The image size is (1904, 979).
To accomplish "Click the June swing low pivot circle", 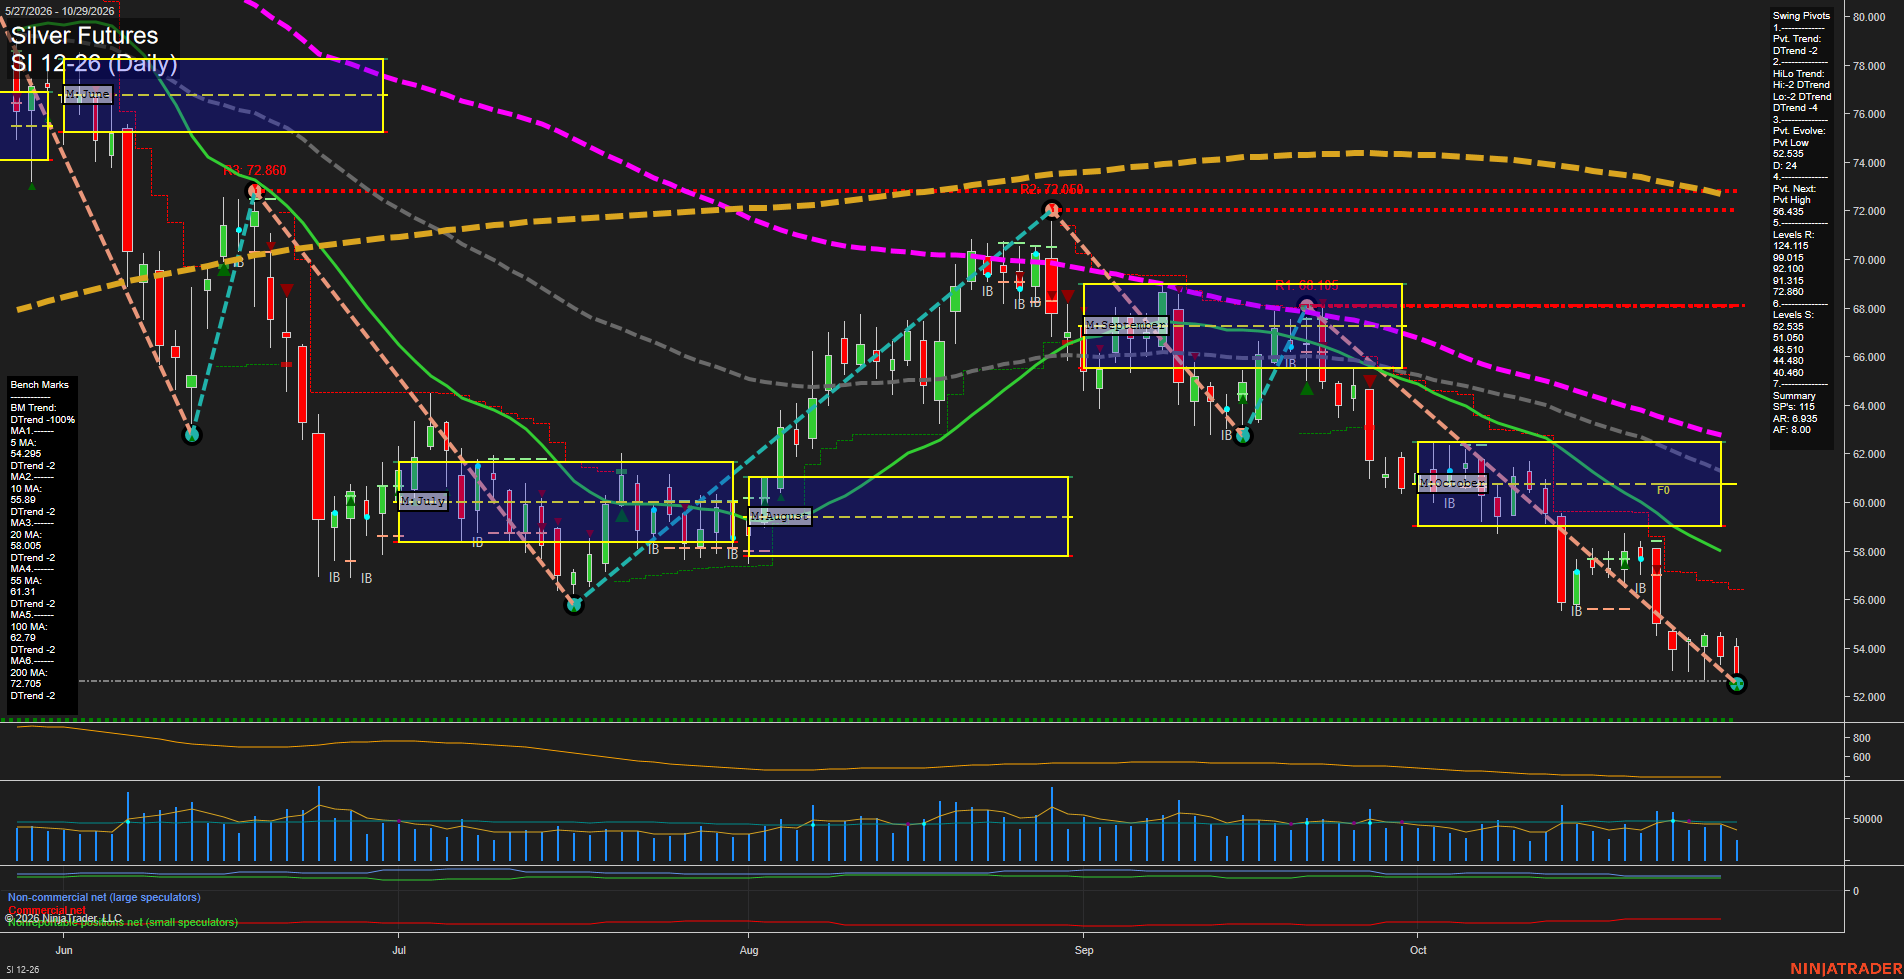I will pos(192,434).
